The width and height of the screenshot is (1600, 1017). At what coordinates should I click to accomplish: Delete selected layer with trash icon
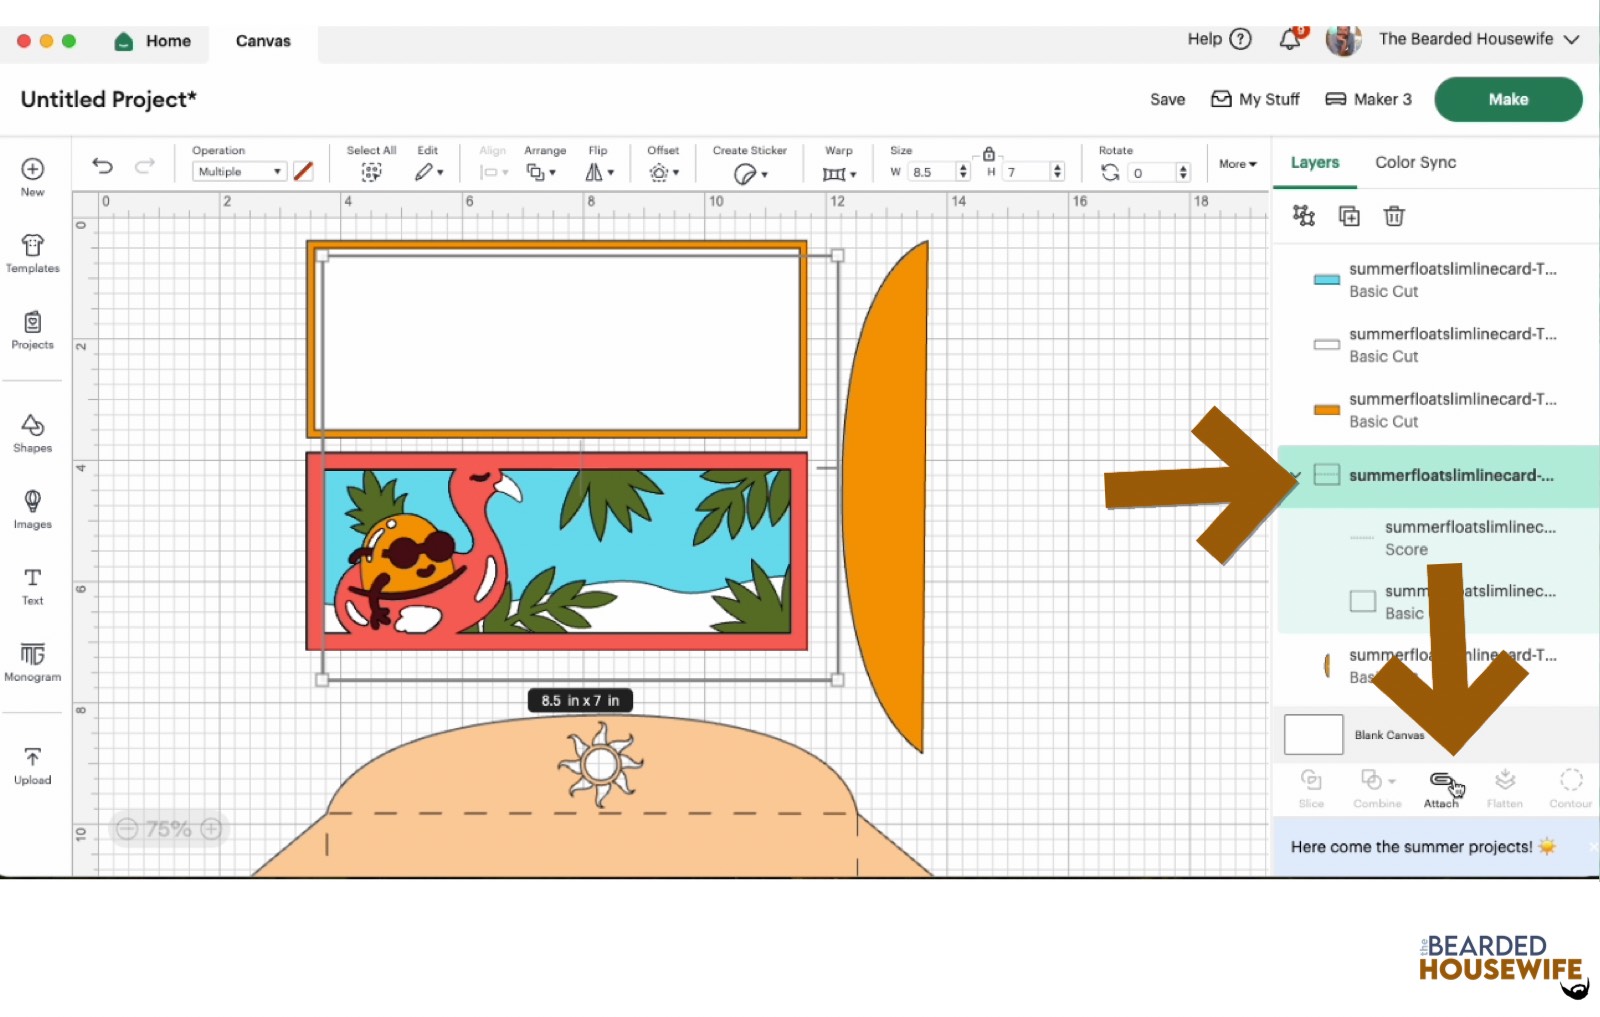[1393, 216]
